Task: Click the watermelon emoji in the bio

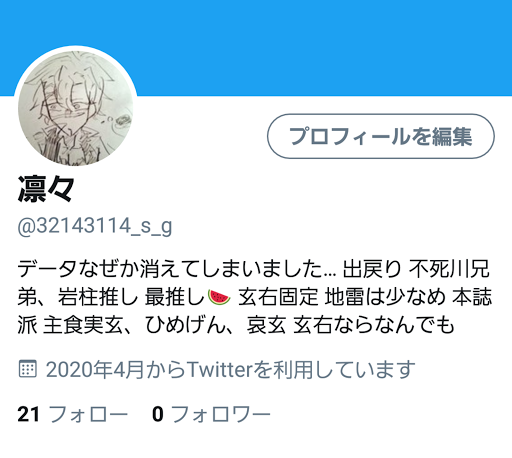Action: [x=219, y=297]
